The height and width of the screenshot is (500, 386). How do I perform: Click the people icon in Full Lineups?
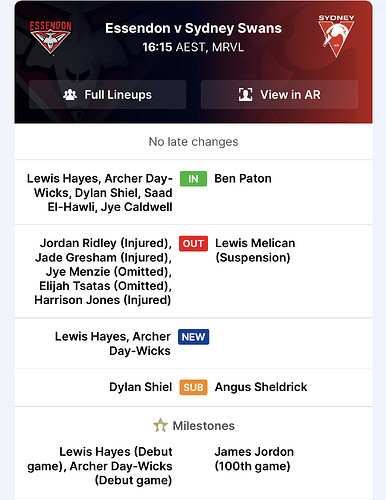(70, 95)
